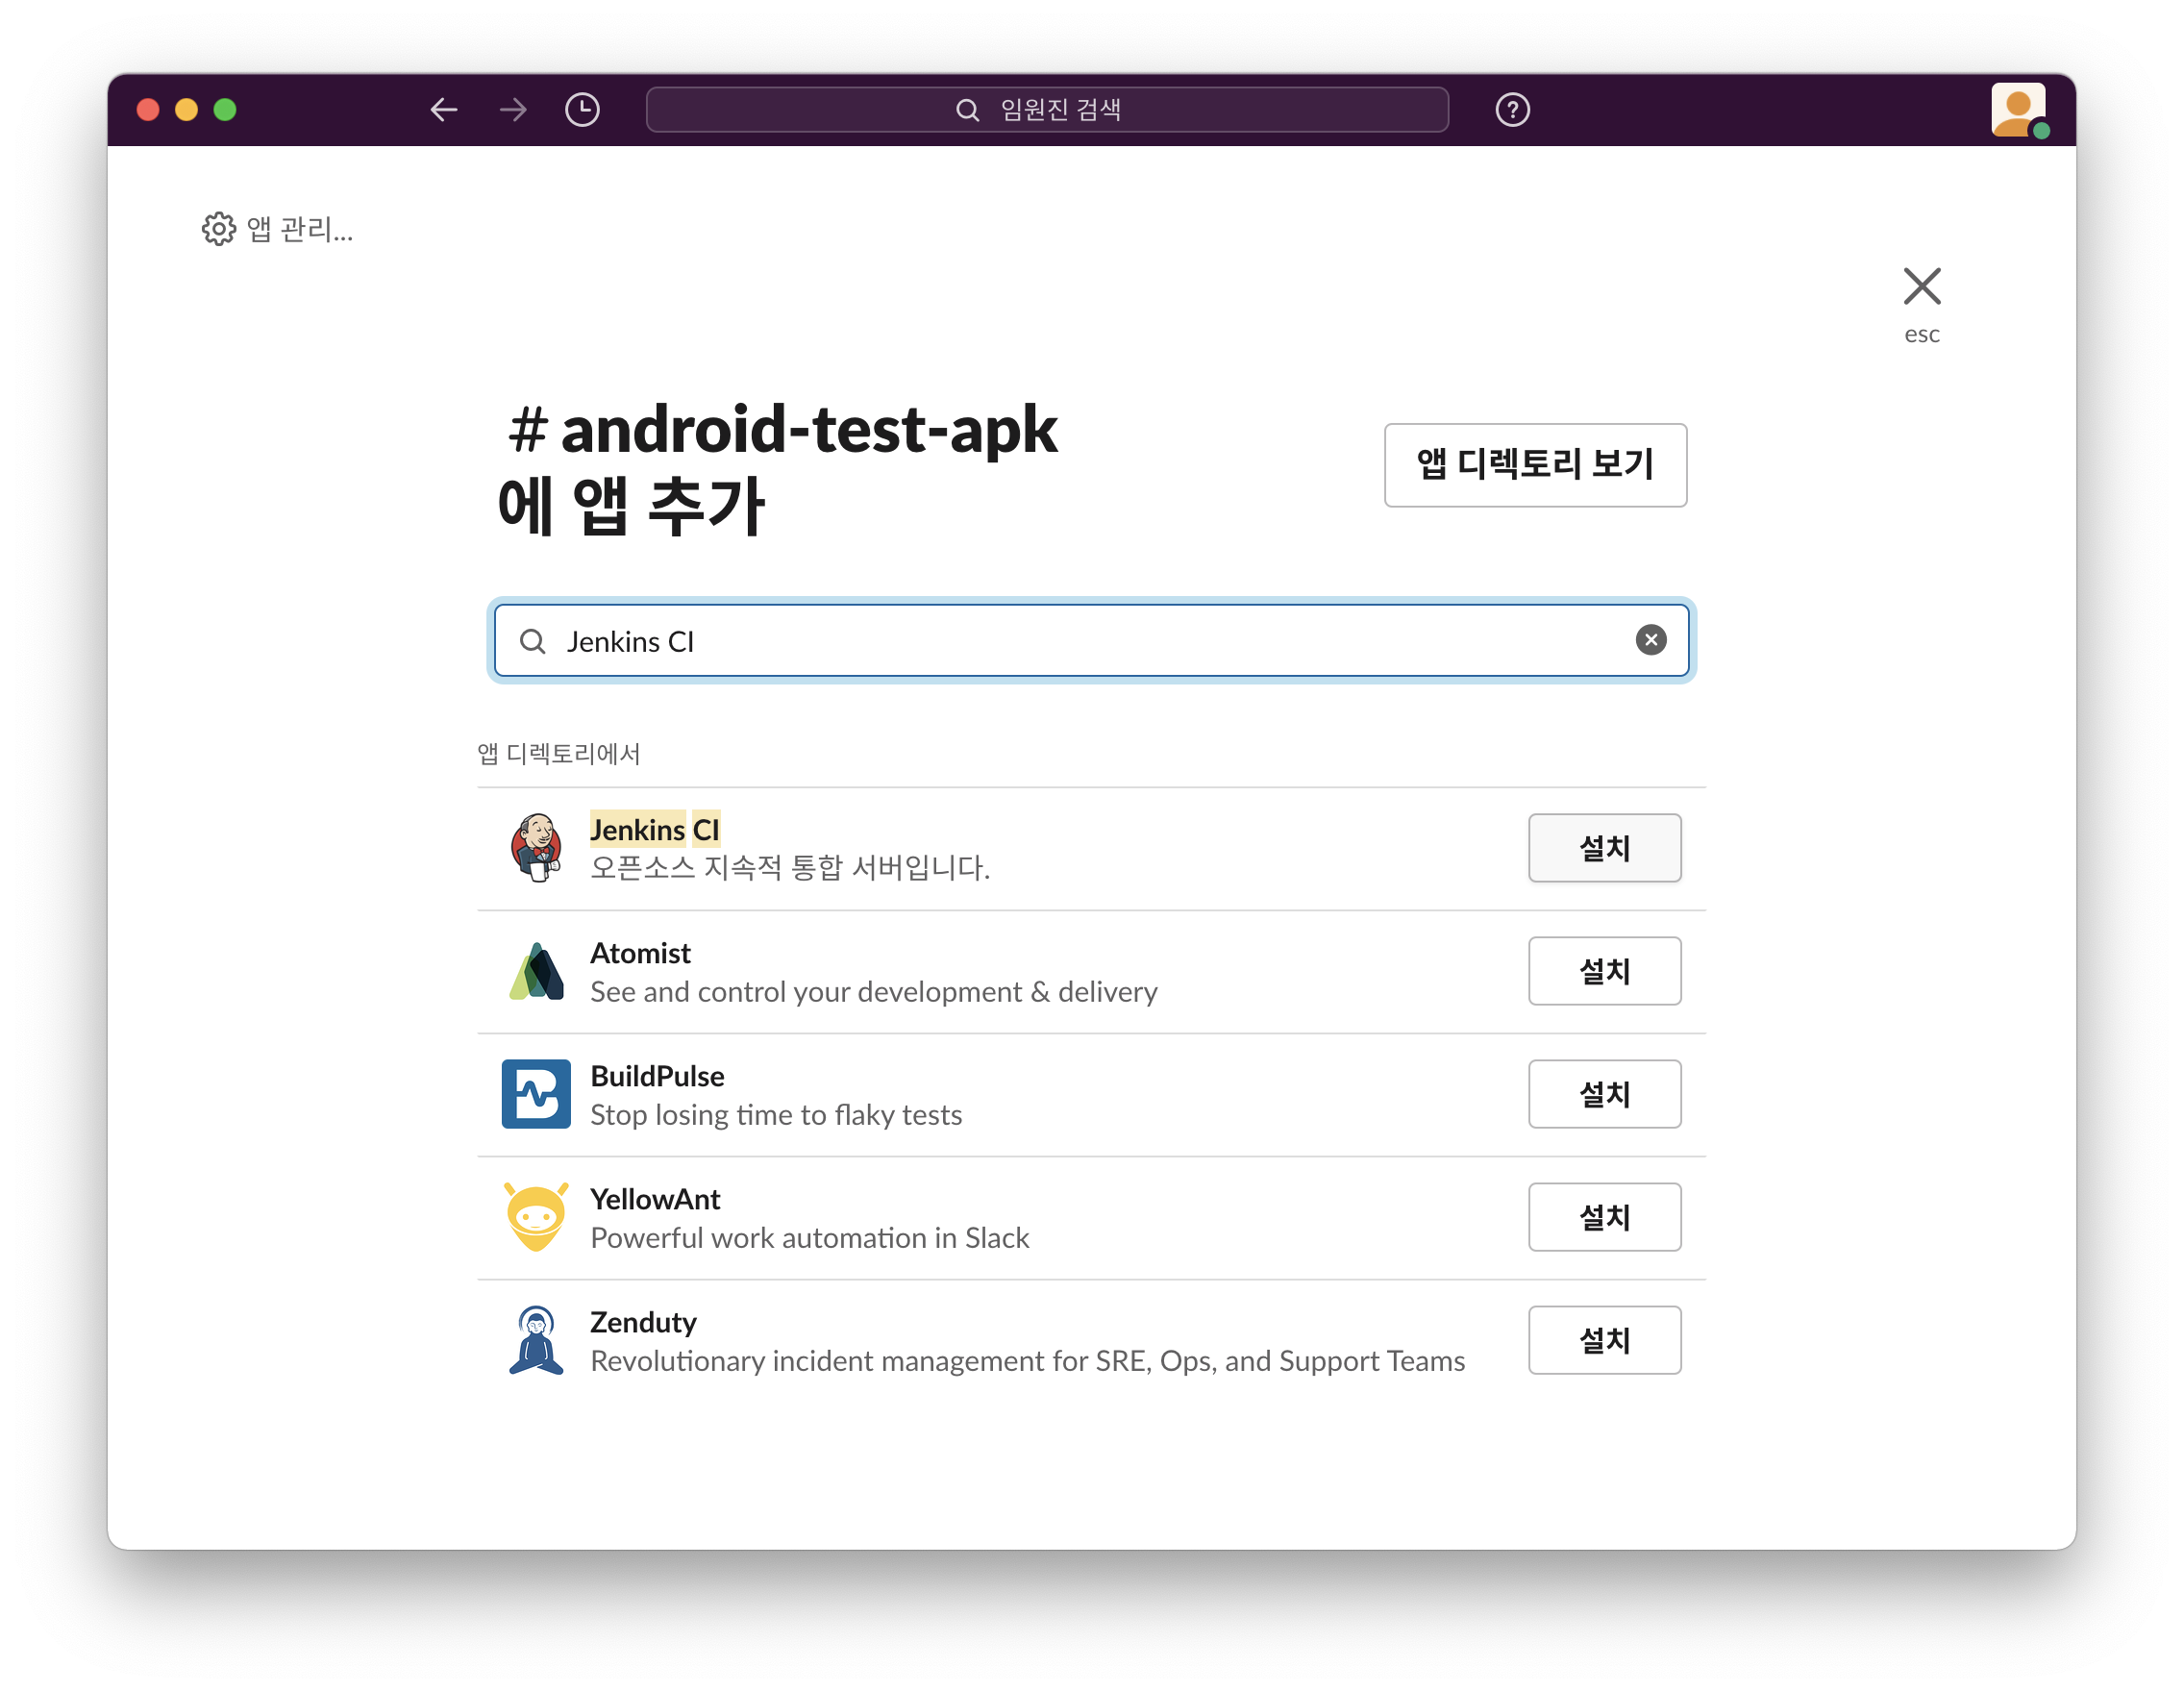Click the Zenduty app icon
Image resolution: width=2184 pixels, height=1692 pixels.
(536, 1340)
